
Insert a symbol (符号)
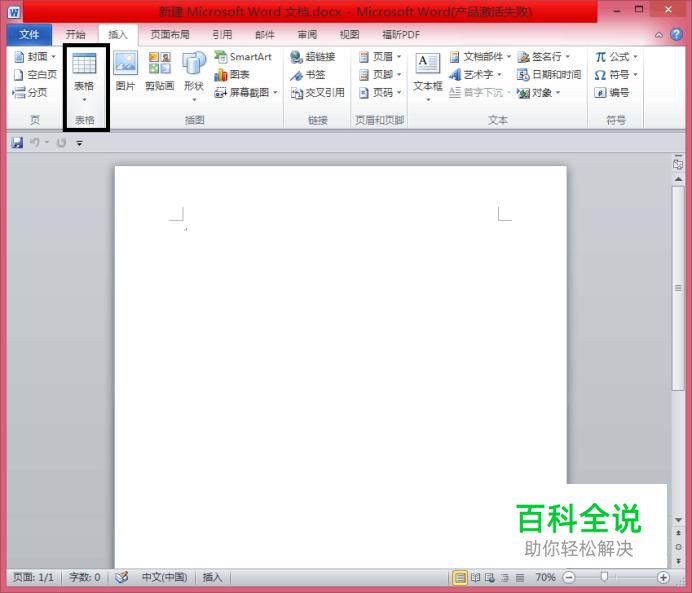tap(616, 75)
